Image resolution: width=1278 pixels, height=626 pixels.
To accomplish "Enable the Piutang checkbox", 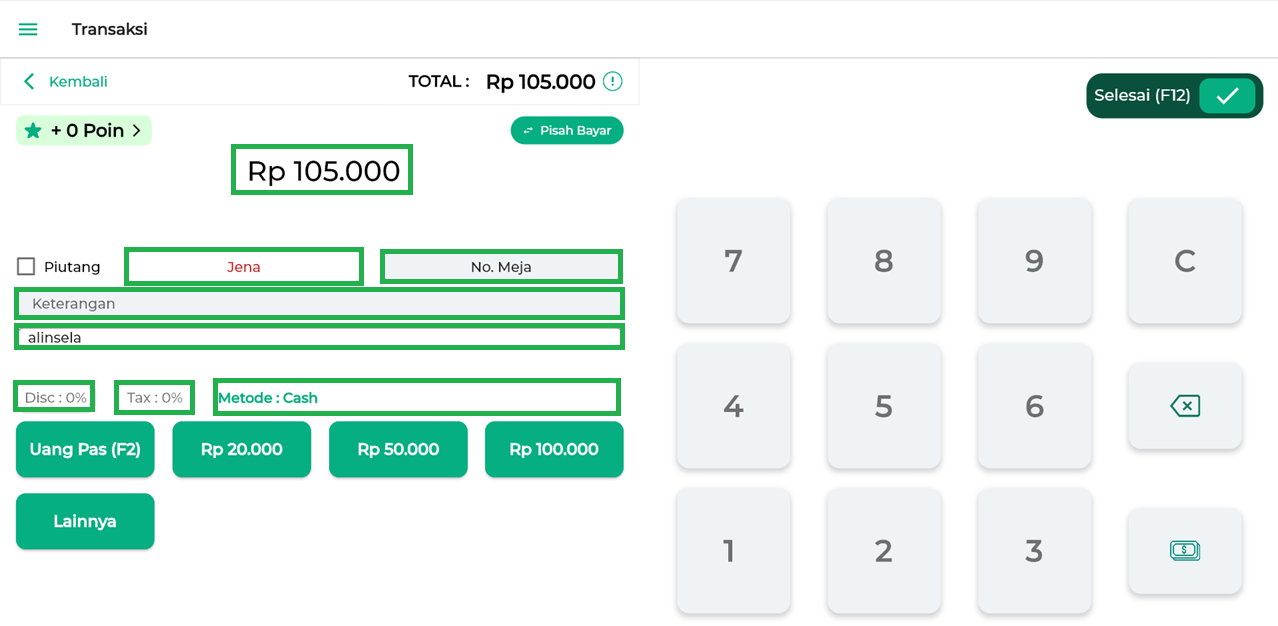I will 26,267.
